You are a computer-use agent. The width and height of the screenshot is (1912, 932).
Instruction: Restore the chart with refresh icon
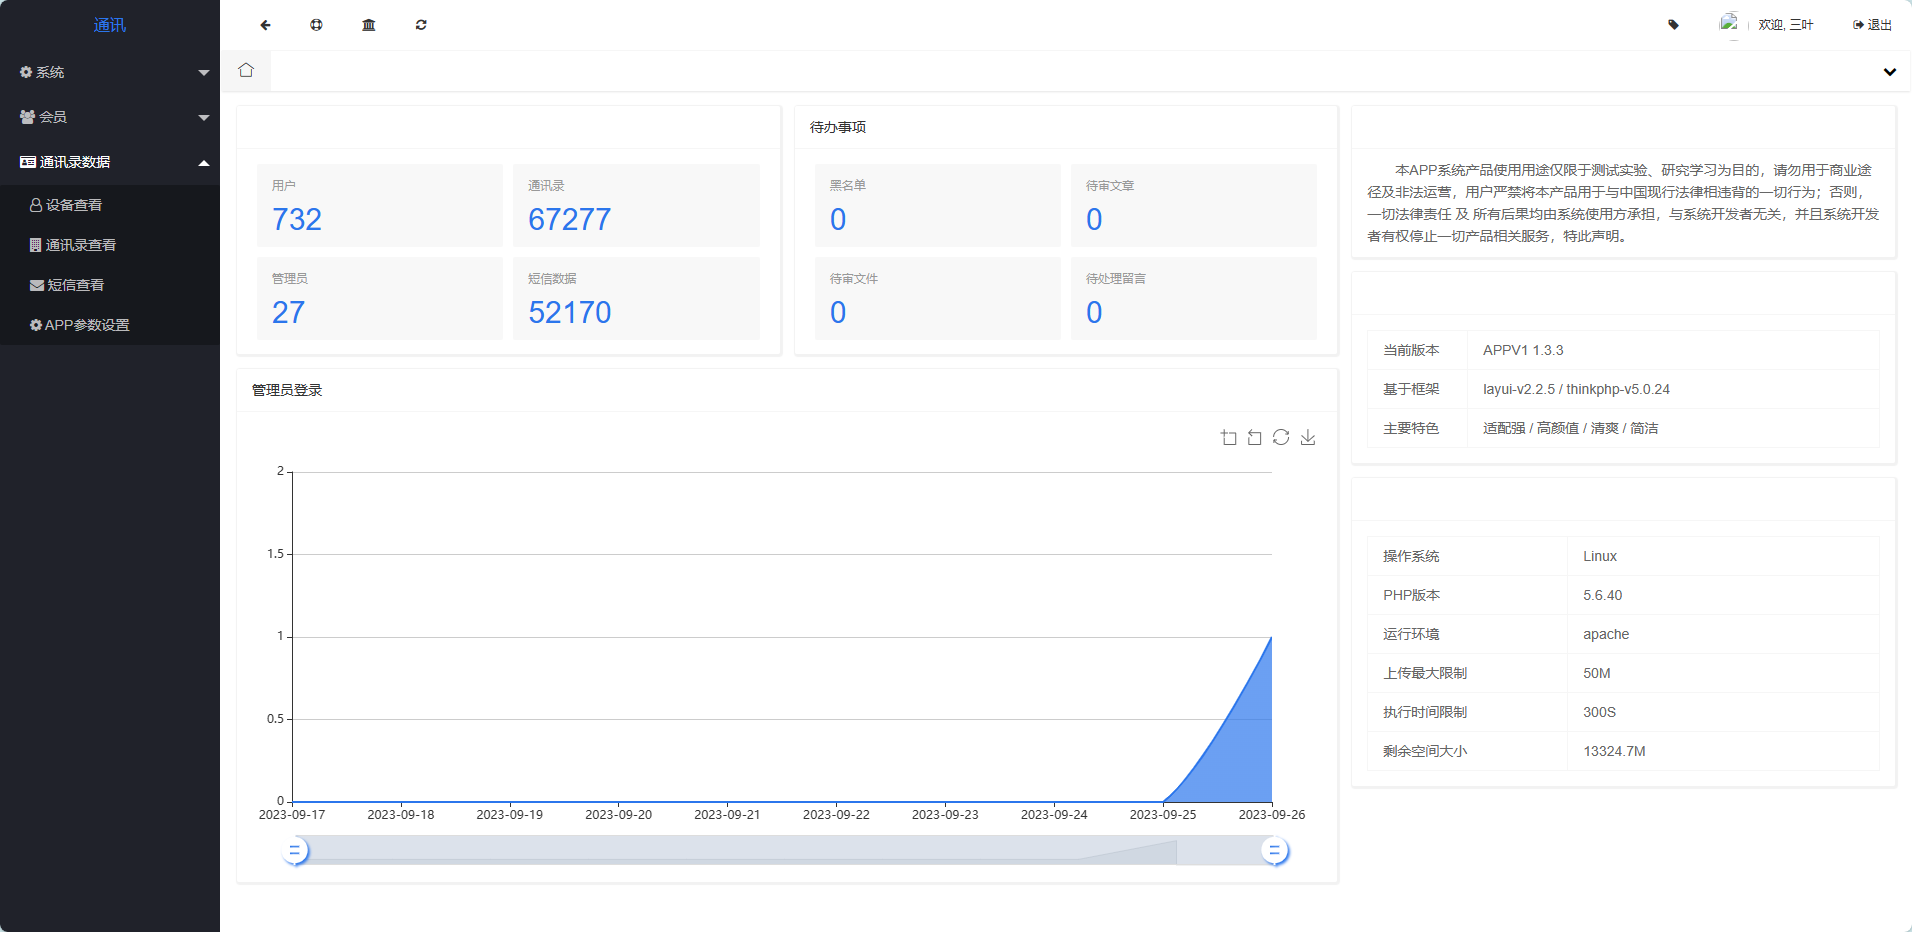(1281, 438)
